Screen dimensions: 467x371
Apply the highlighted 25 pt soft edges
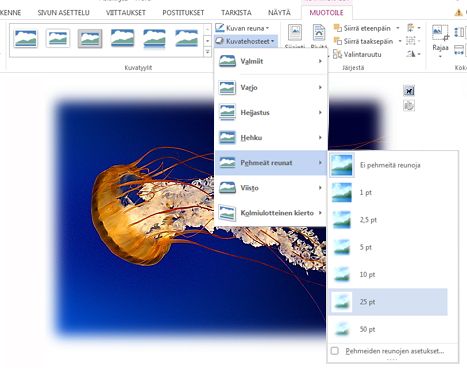[x=388, y=302]
